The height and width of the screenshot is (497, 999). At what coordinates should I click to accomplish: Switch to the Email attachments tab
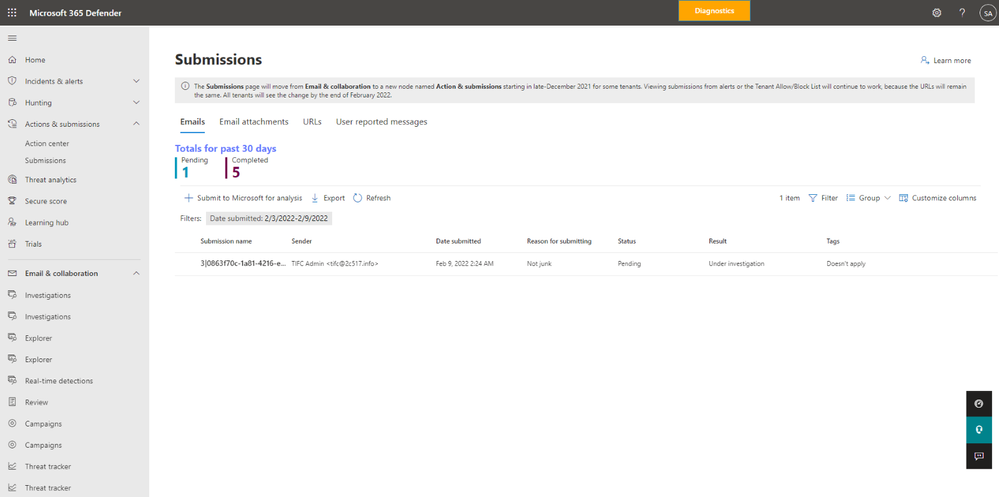[254, 122]
